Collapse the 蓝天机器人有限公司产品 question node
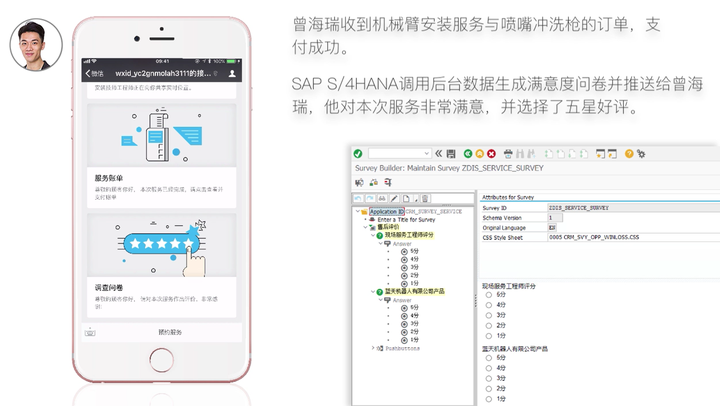Image resolution: width=720 pixels, height=406 pixels. 373,292
